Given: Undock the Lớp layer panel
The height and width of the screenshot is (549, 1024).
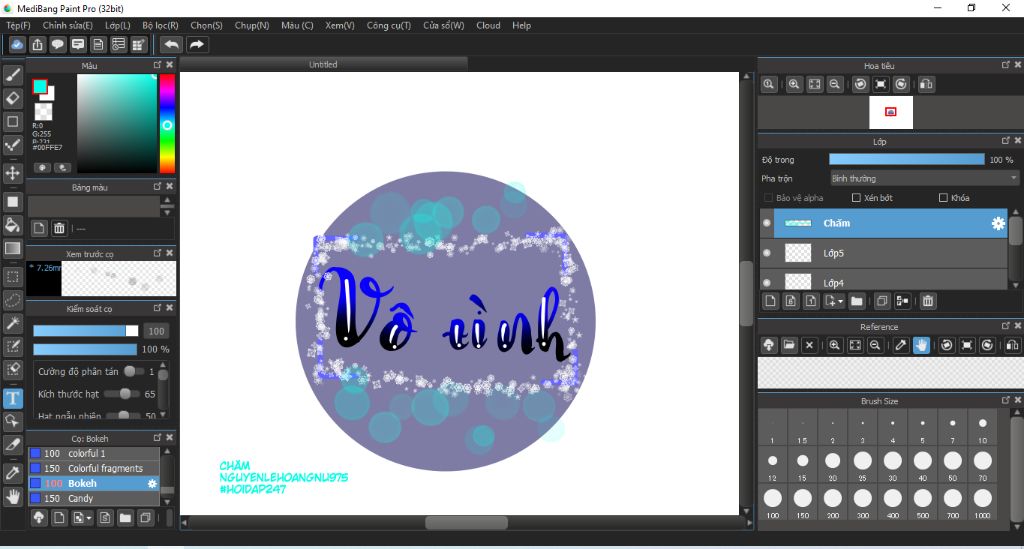Looking at the screenshot, I should pos(1006,140).
